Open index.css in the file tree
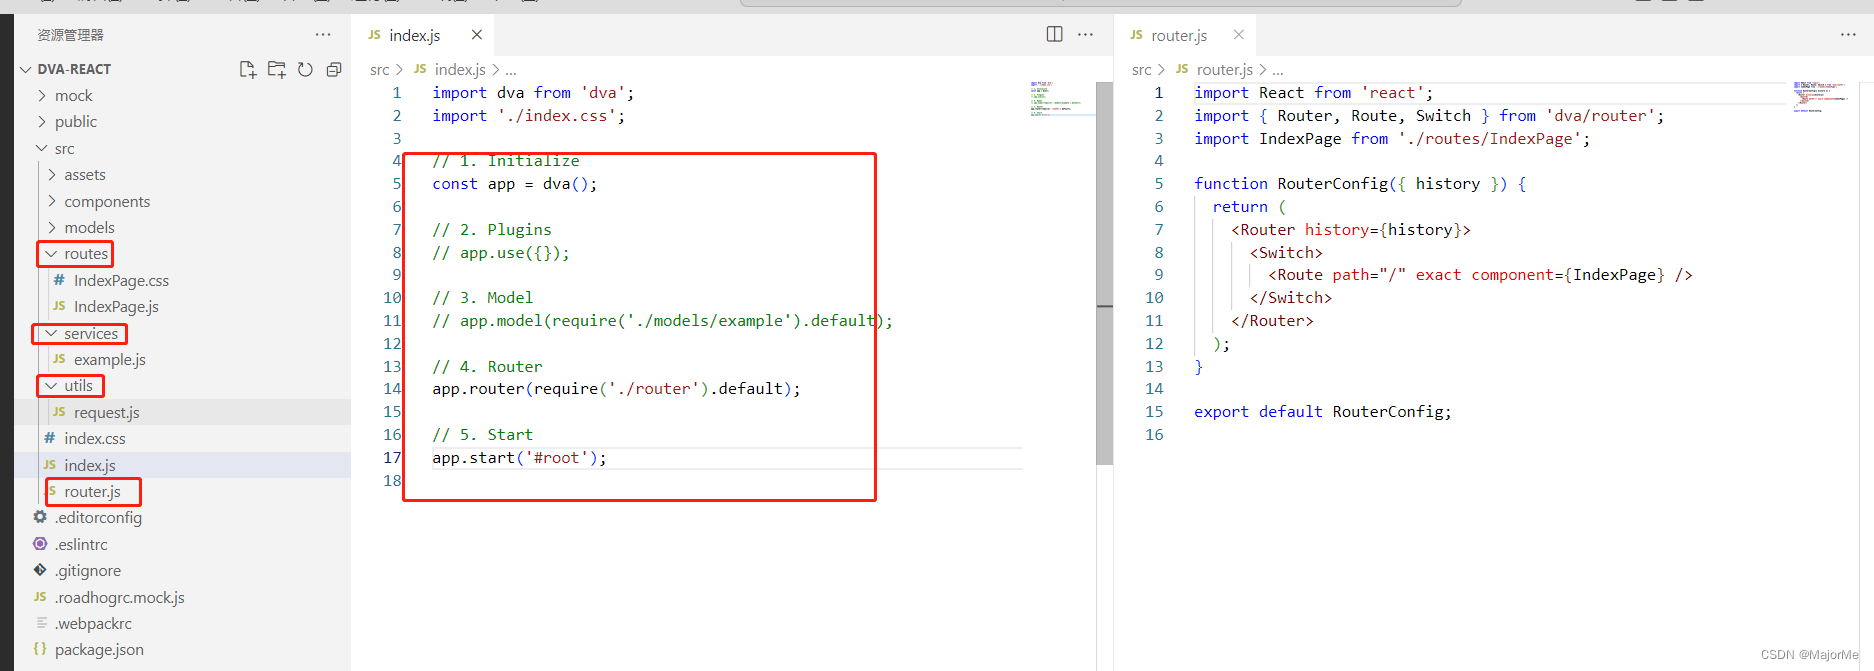The image size is (1874, 671). [x=182, y=438]
